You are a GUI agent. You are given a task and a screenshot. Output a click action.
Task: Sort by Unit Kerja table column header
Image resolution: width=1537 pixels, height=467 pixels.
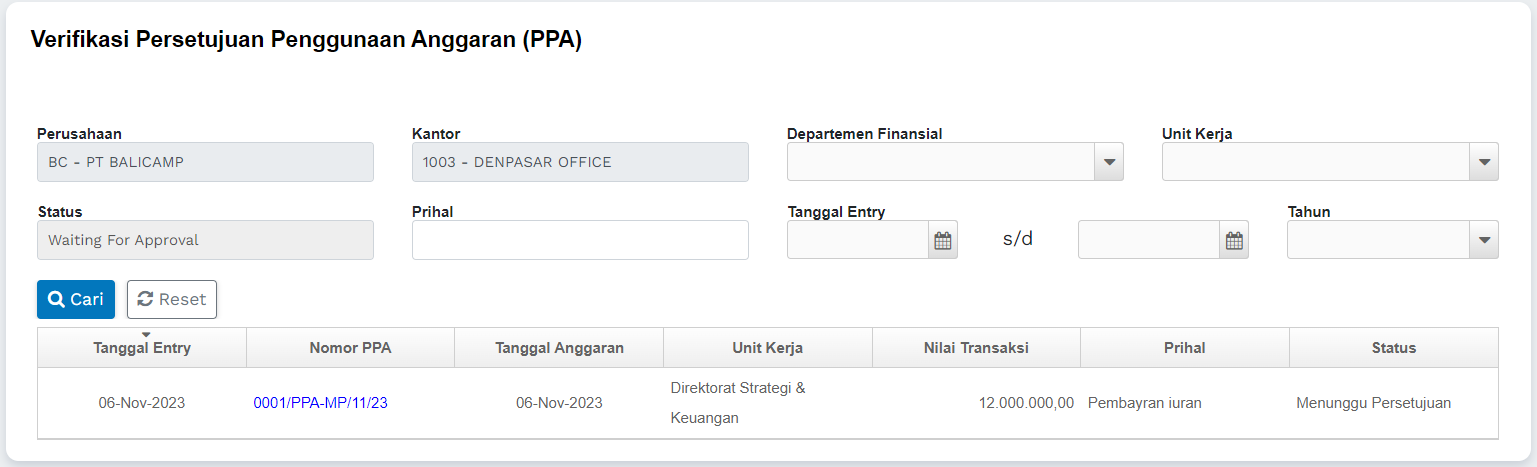point(767,348)
